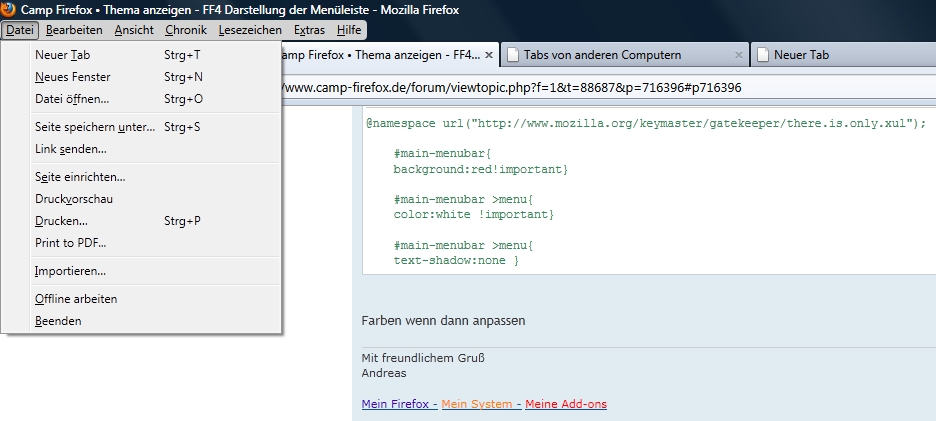The height and width of the screenshot is (421, 936).
Task: Choose 'Druckvorschau' from the menu
Action: click(74, 199)
